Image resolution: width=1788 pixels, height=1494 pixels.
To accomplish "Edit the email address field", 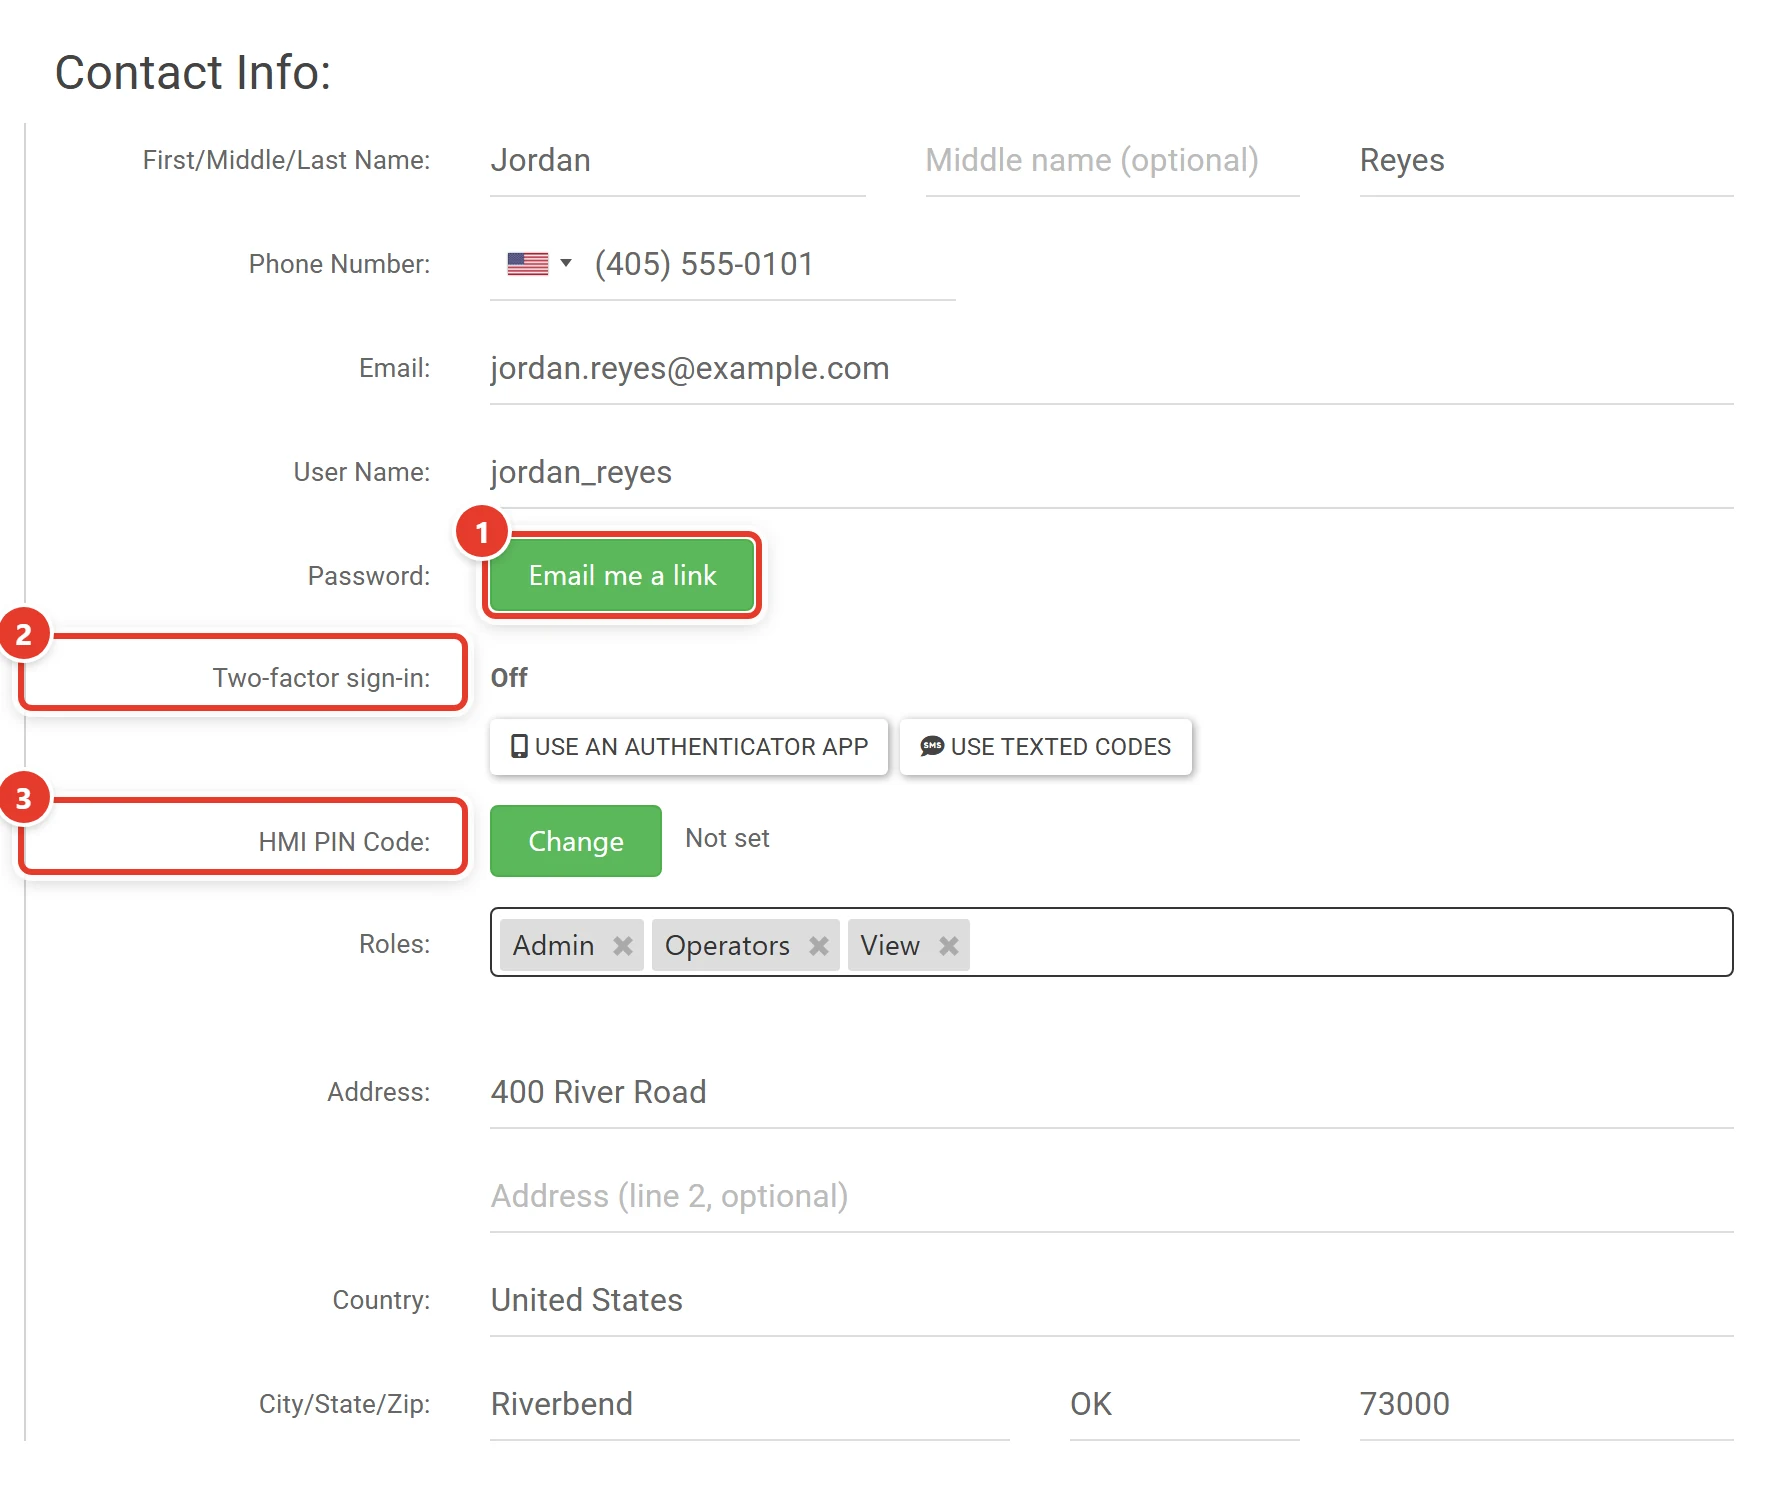I will pos(1112,369).
